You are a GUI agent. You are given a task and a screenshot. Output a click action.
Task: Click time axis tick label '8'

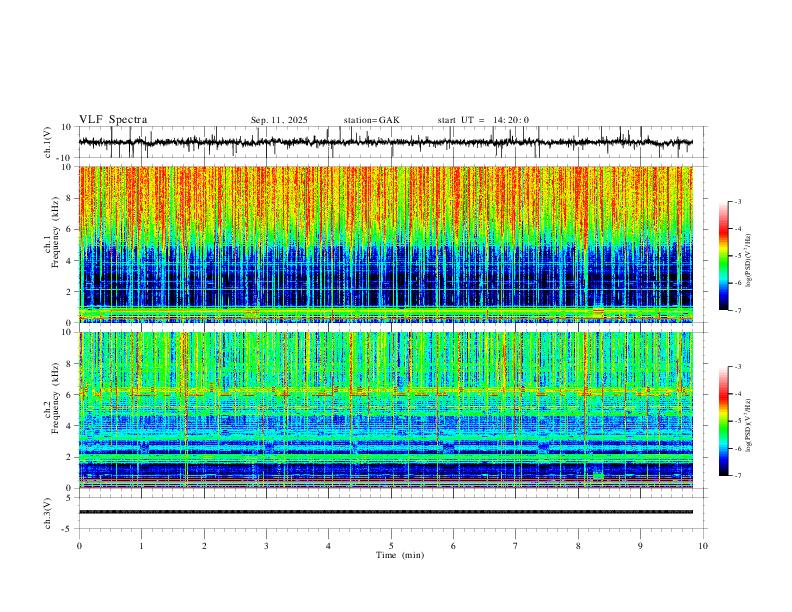(x=578, y=546)
